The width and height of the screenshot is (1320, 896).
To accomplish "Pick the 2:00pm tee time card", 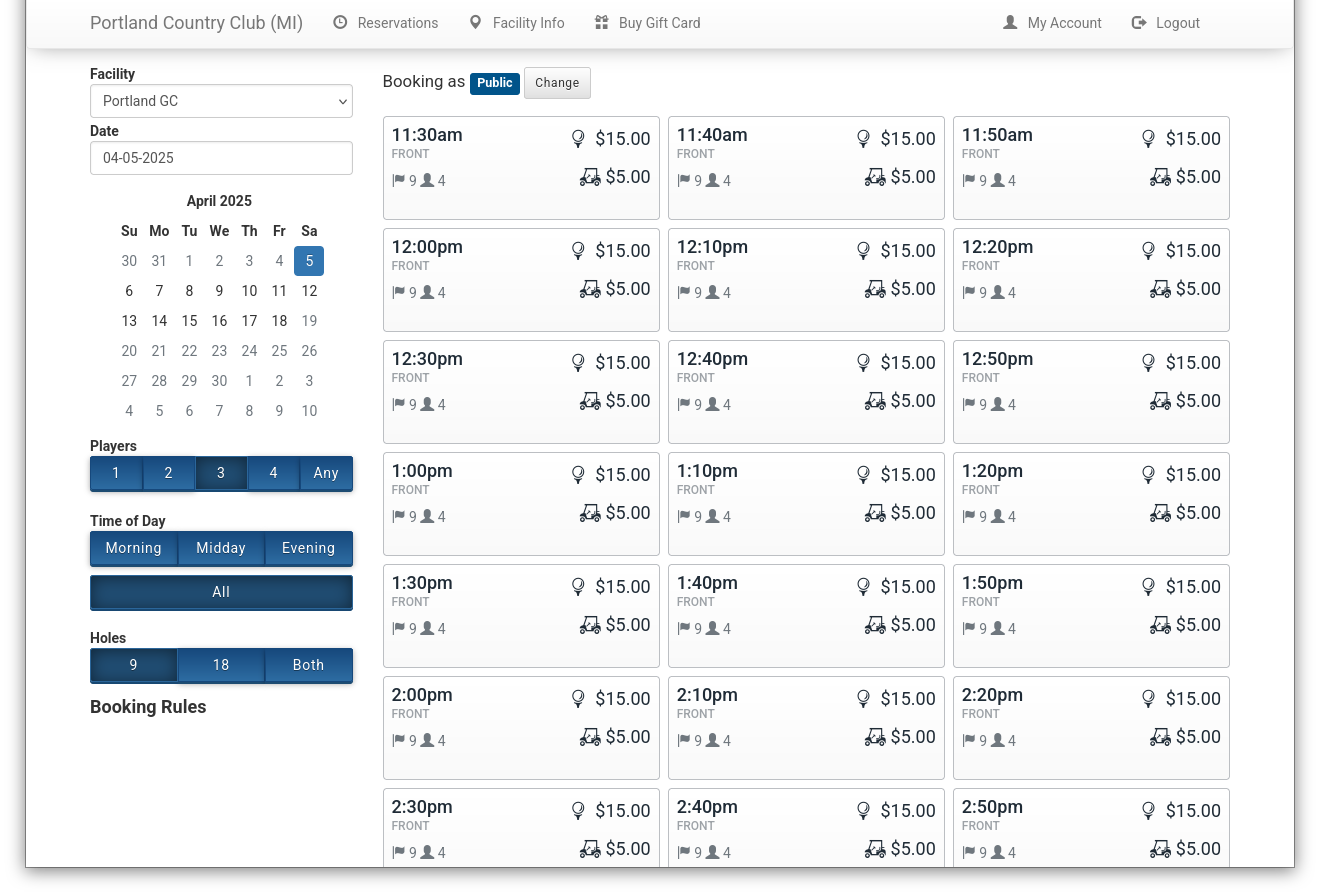I will (521, 727).
